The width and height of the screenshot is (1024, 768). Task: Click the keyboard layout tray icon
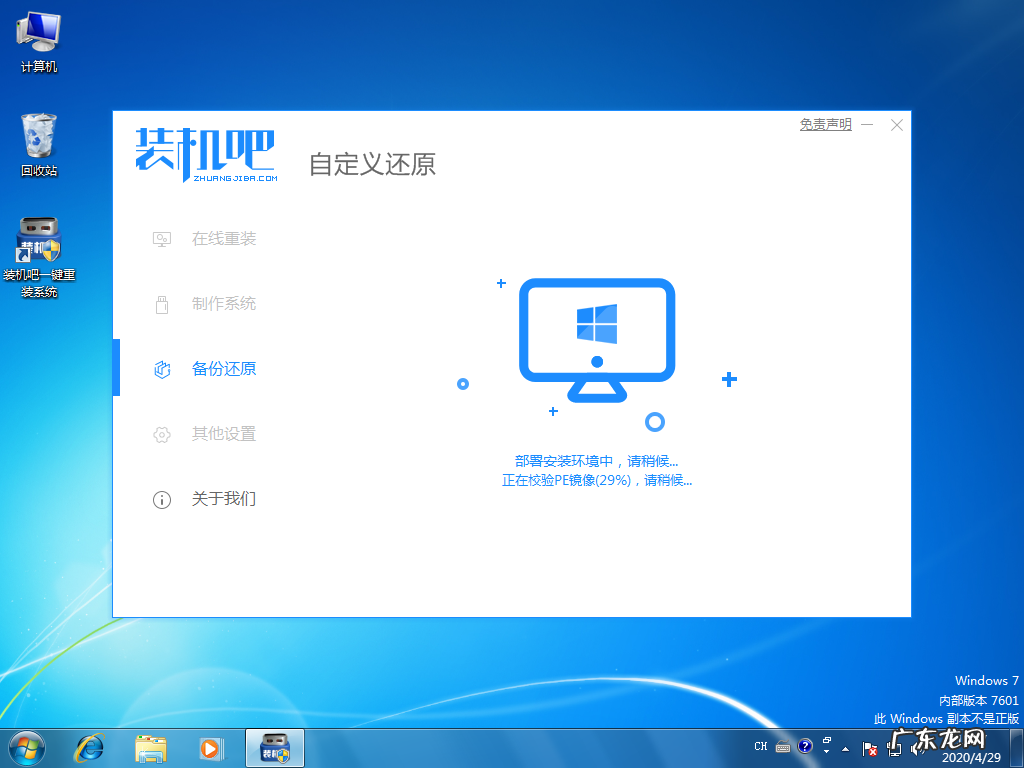[x=783, y=747]
